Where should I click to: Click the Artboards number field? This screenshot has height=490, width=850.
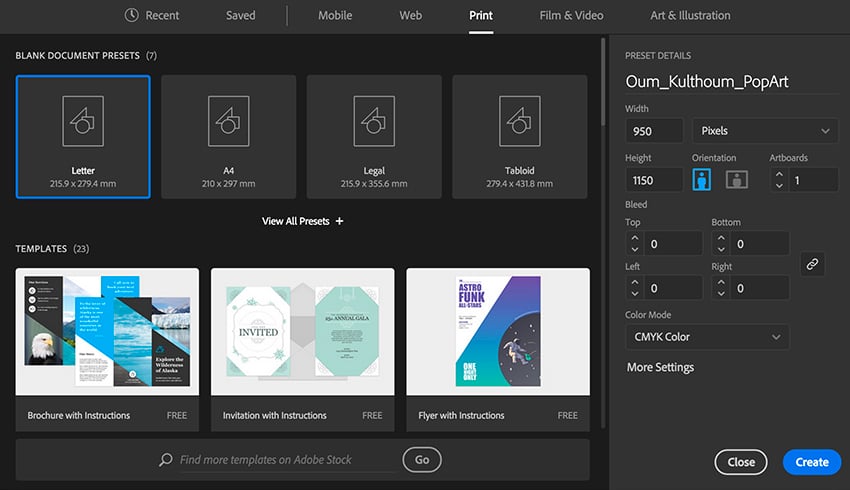814,180
